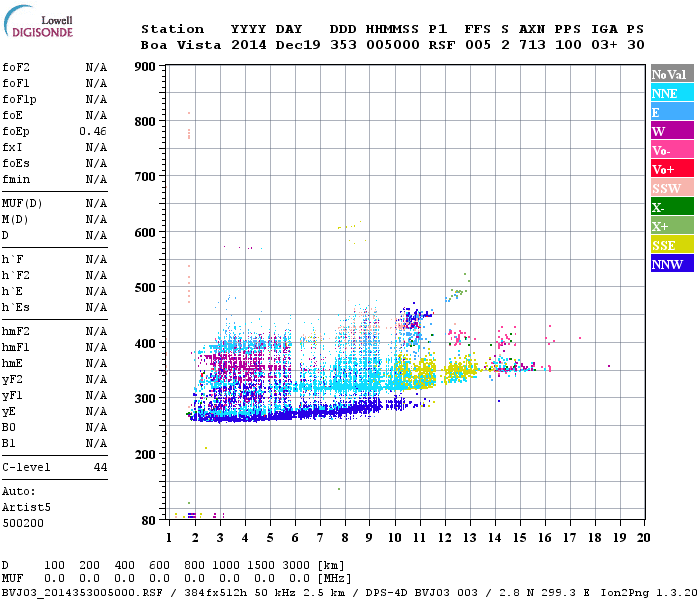Click the 3000 km distance column header

[x=296, y=566]
